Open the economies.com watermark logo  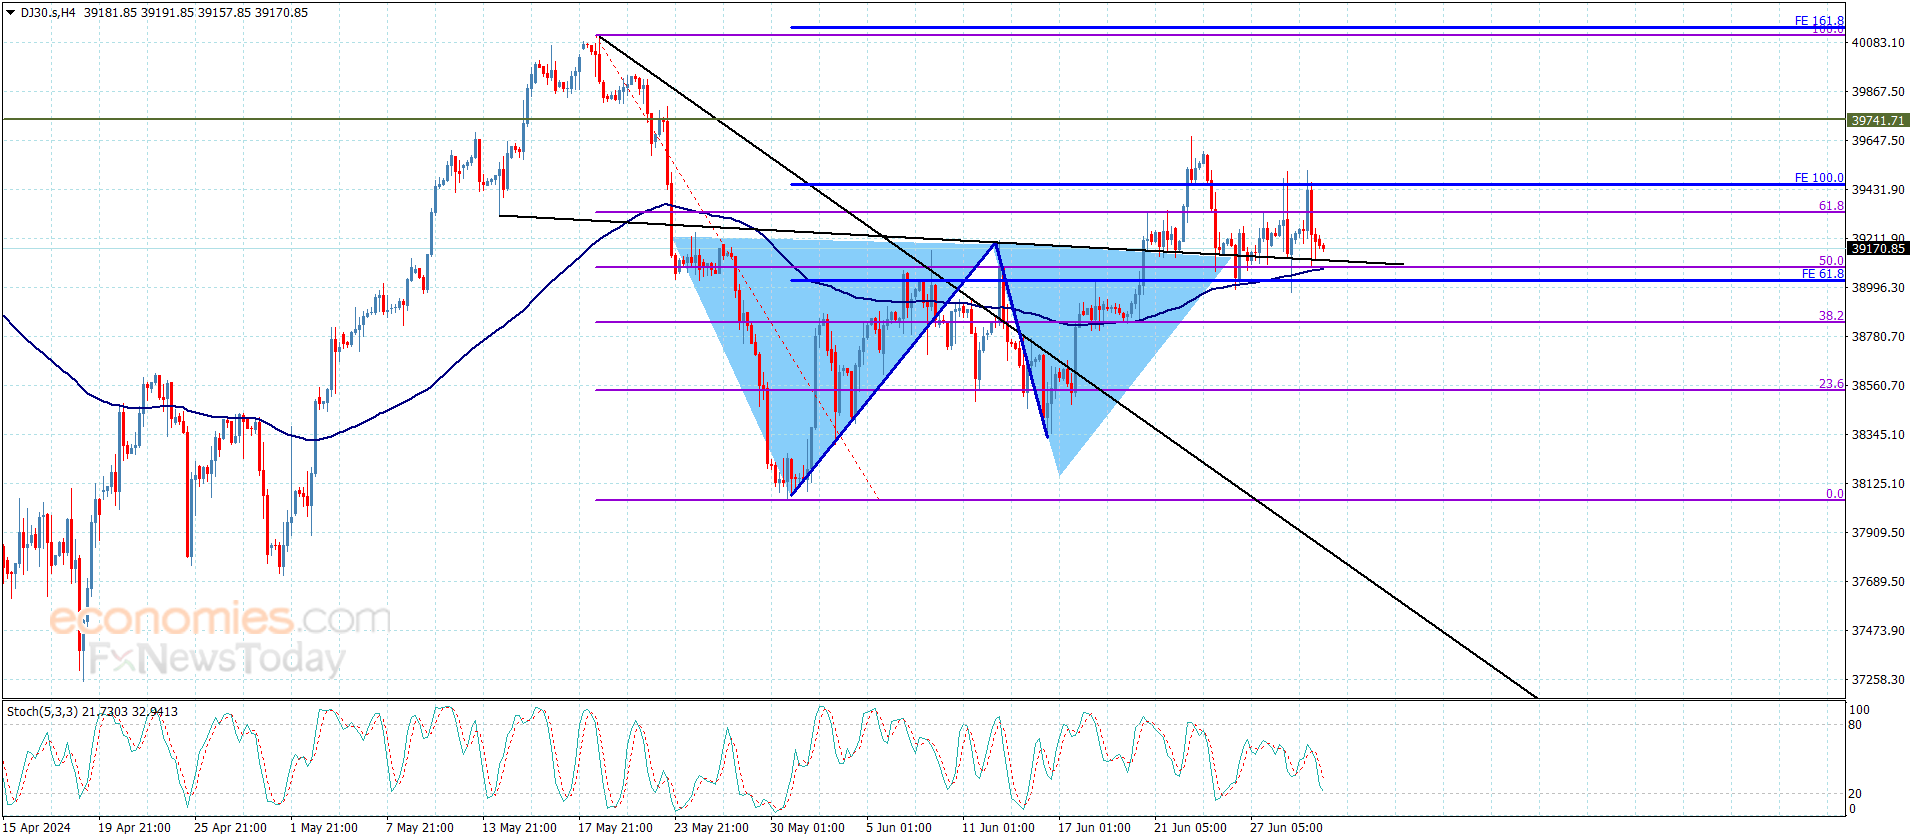pyautogui.click(x=220, y=618)
